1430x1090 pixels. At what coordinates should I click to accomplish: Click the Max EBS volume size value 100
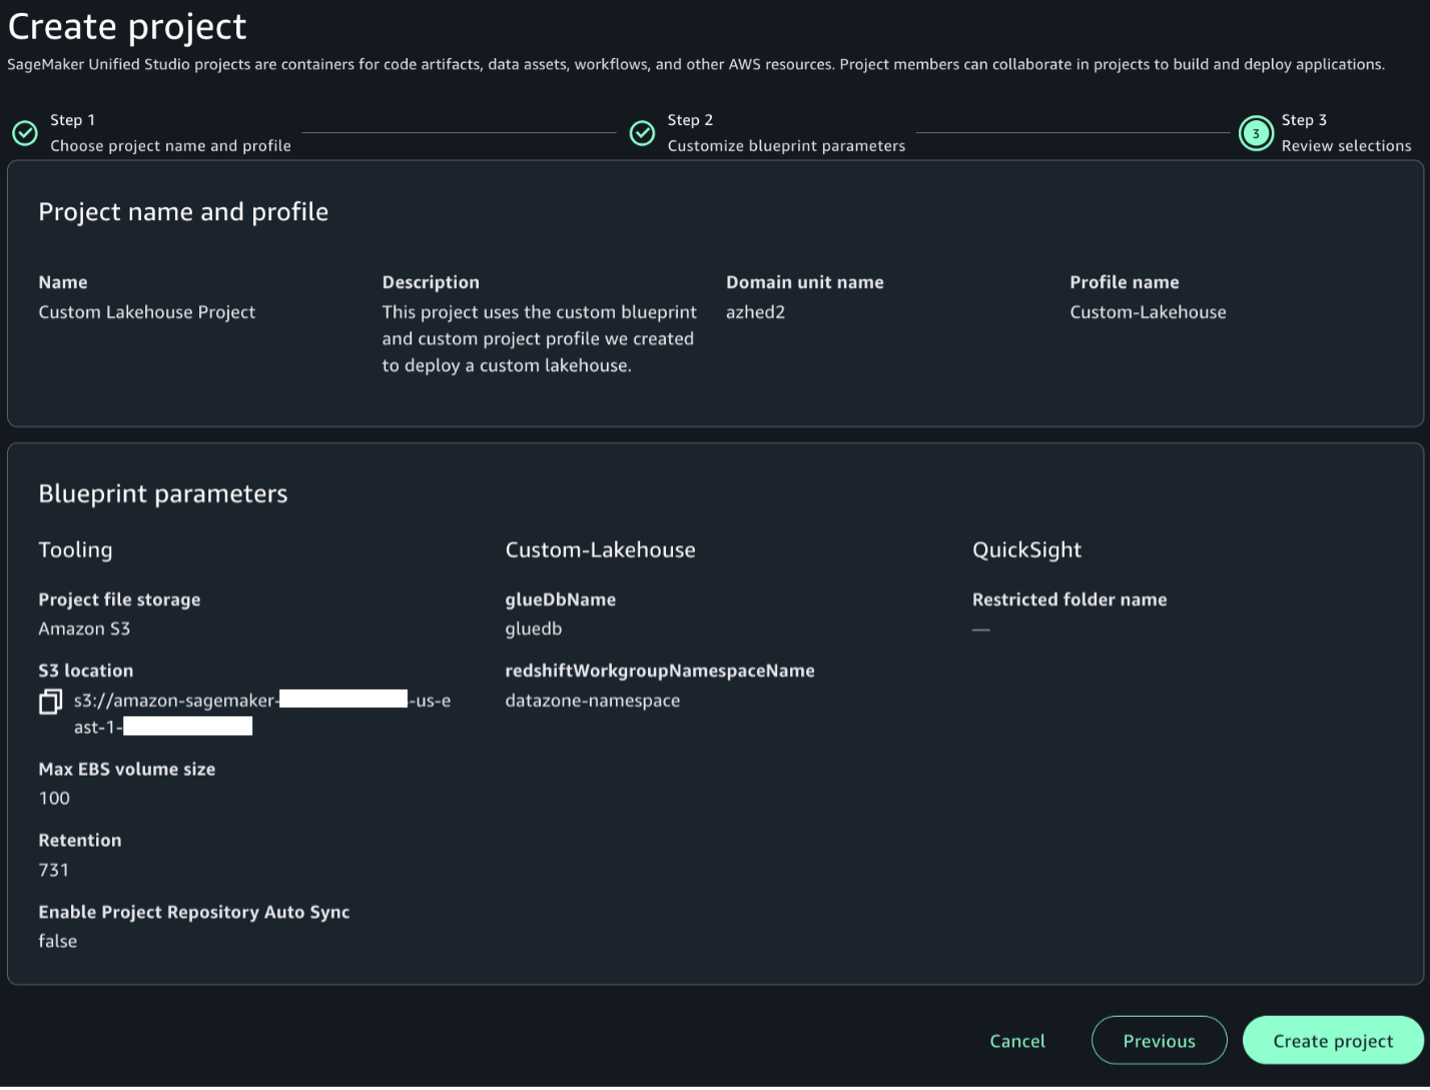[x=54, y=799]
